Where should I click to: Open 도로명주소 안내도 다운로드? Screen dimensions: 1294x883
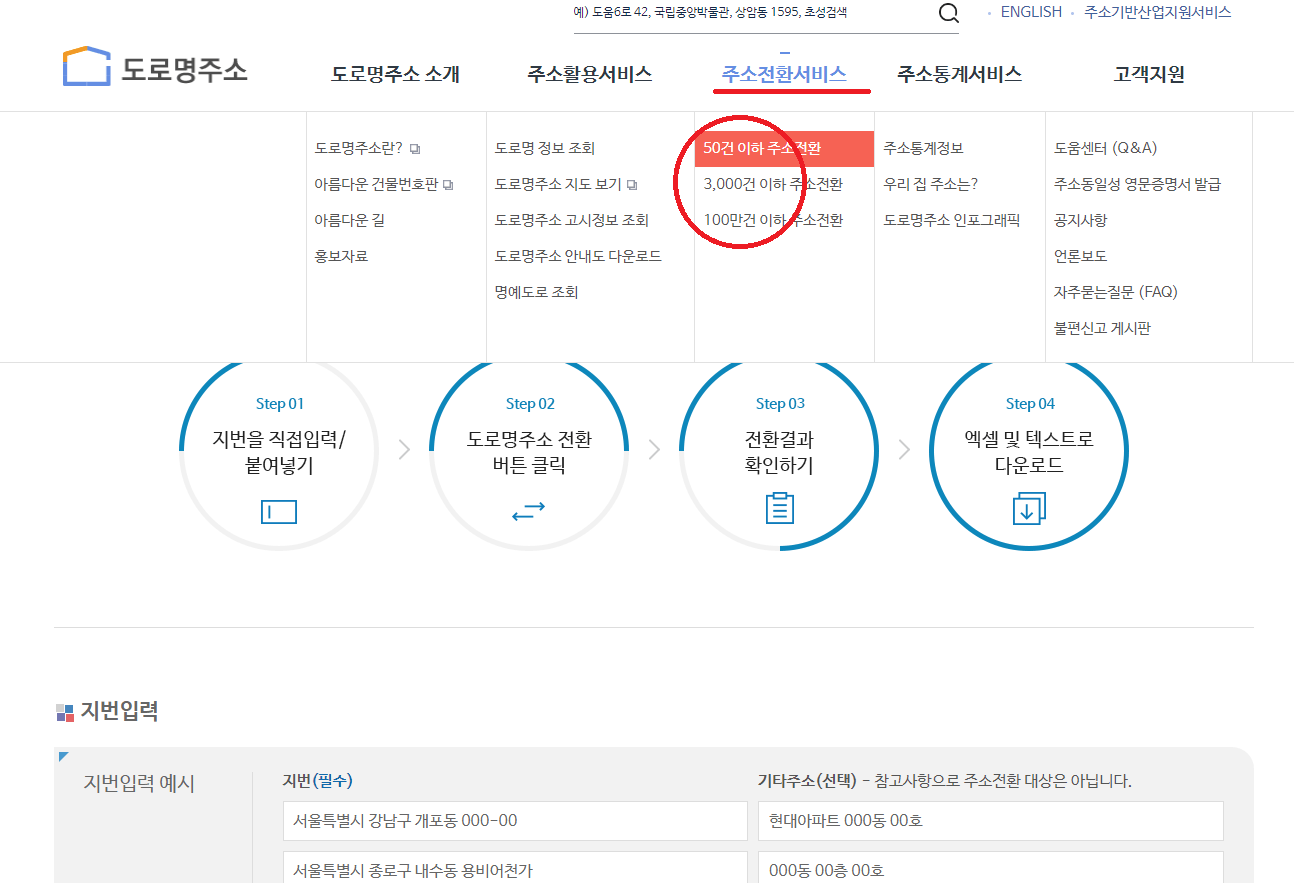(578, 256)
